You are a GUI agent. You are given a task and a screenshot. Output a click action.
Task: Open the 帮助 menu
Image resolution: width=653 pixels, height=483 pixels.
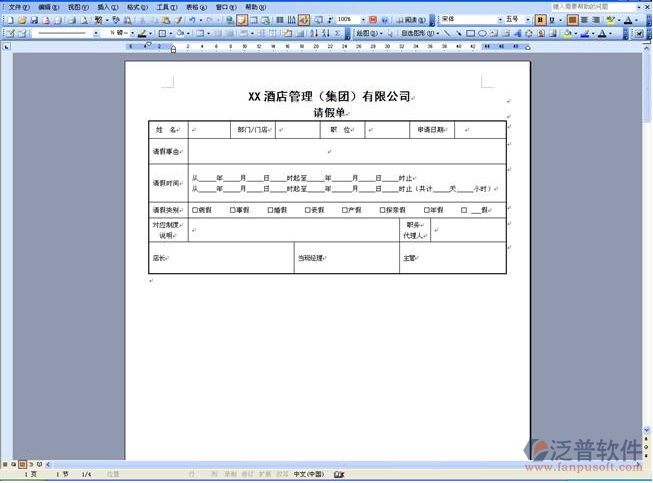(x=256, y=7)
